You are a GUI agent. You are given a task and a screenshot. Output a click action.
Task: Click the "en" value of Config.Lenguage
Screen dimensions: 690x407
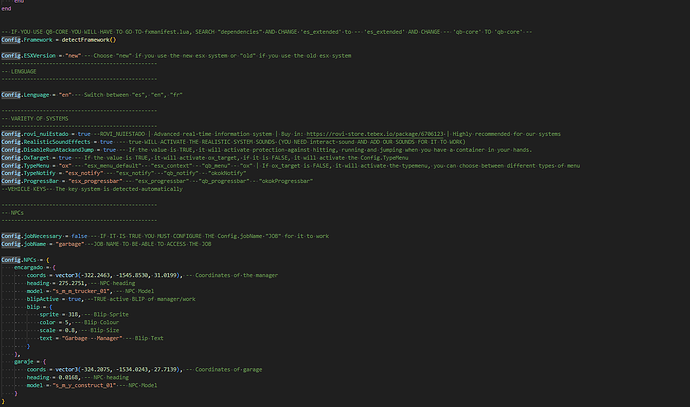[x=65, y=95]
